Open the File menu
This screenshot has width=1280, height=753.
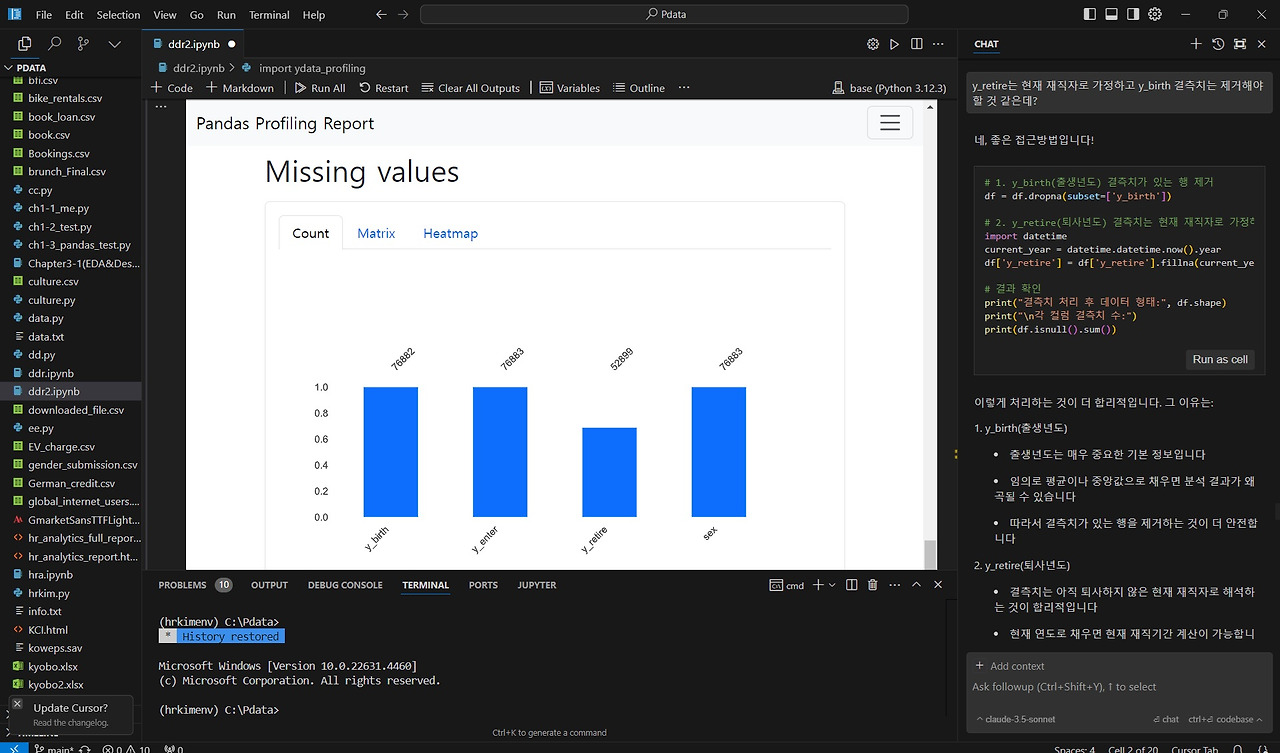pos(43,15)
